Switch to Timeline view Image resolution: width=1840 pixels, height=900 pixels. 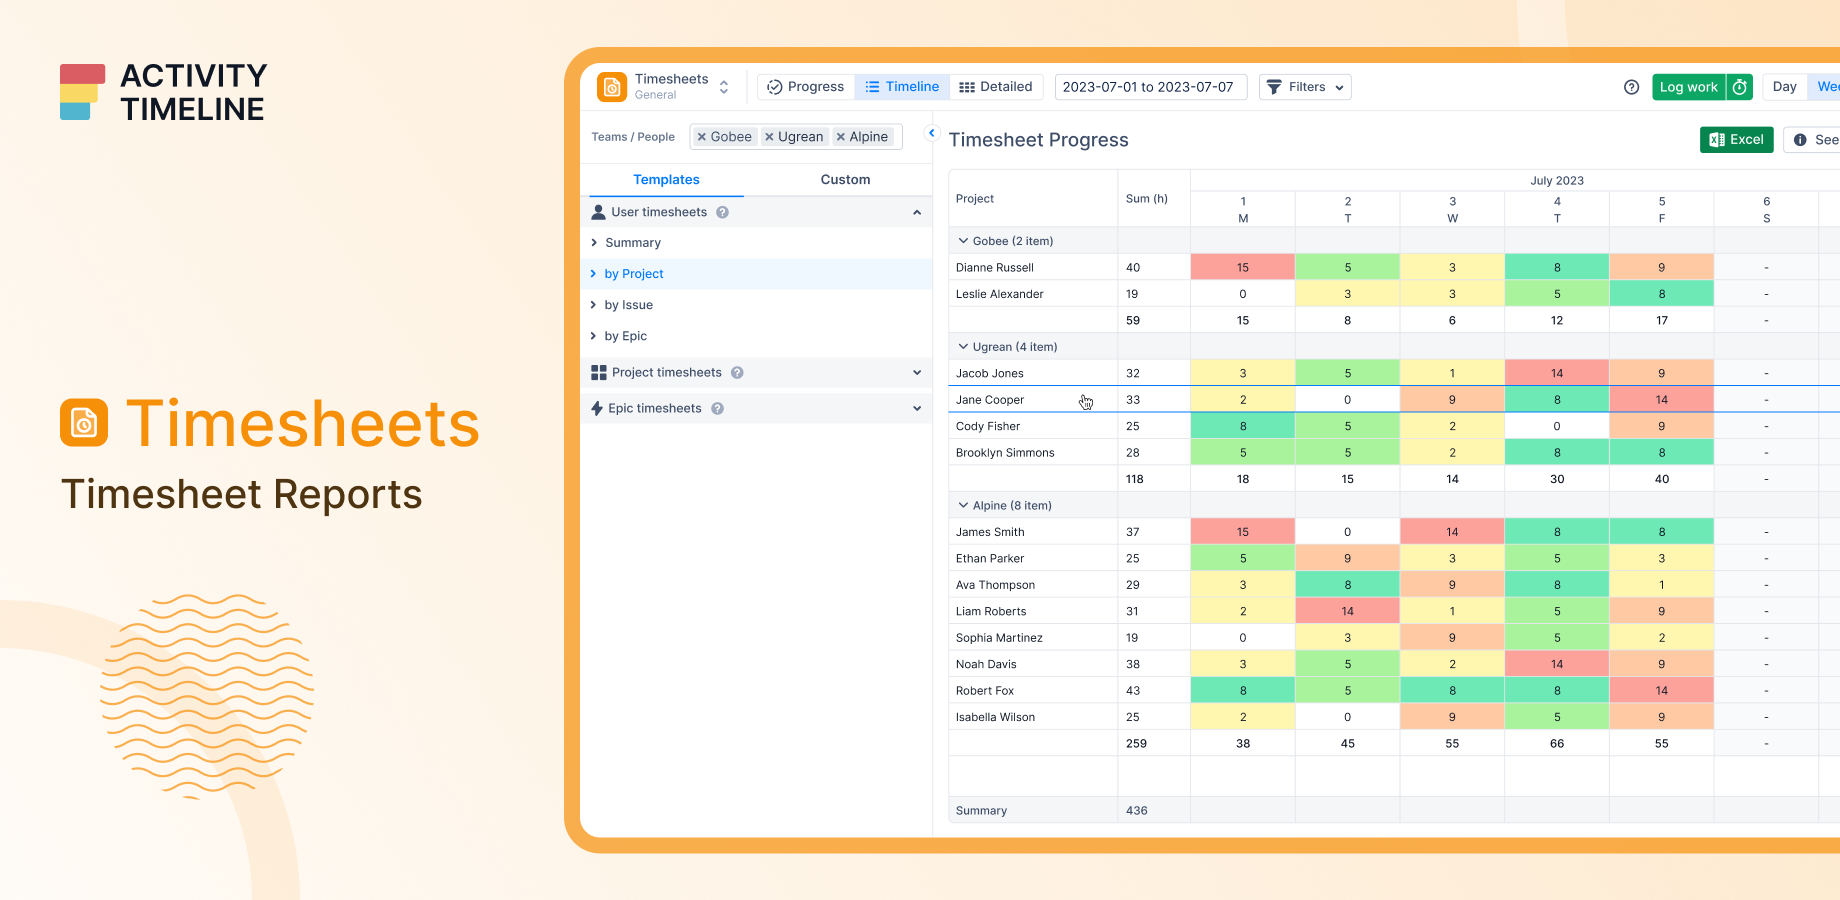(902, 87)
